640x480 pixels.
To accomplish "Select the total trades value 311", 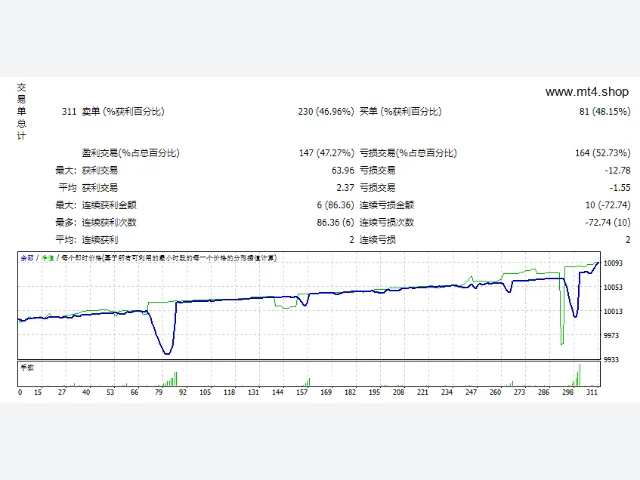I will 69,111.
